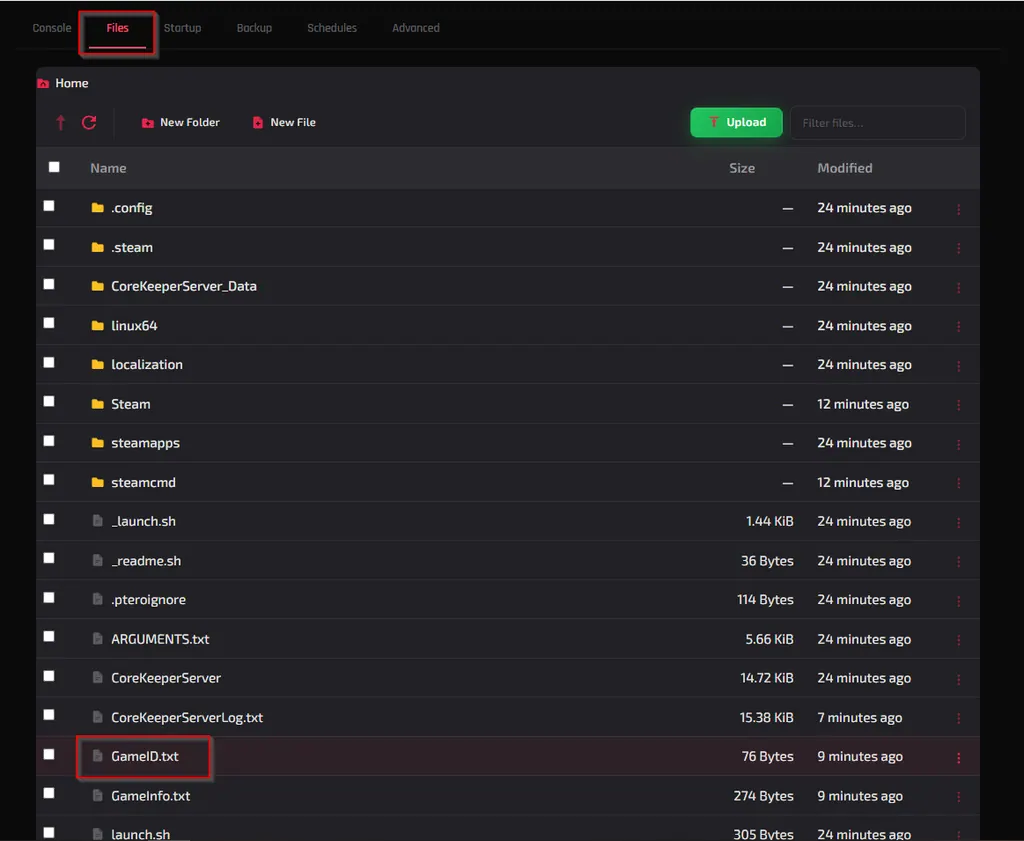This screenshot has width=1024, height=841.
Task: Click the ARGUMENTS.txt file icon
Action: click(x=97, y=639)
